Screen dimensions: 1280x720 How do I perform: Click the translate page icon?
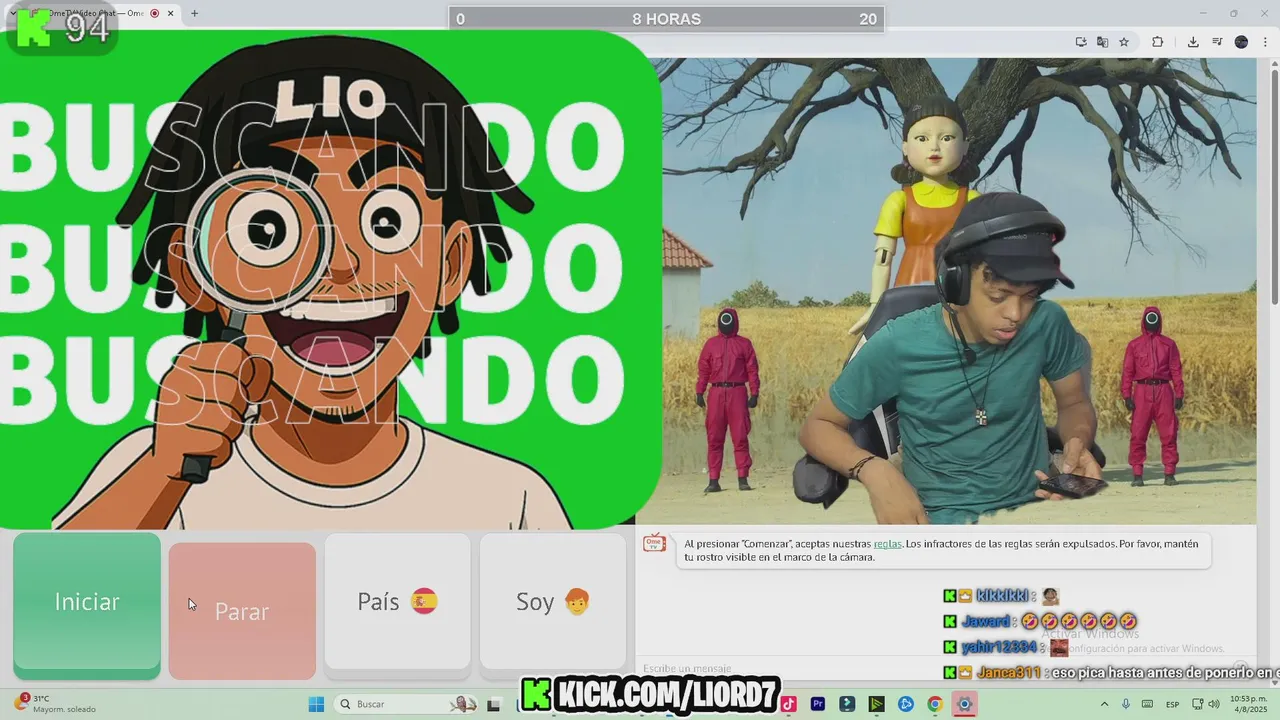(1102, 42)
